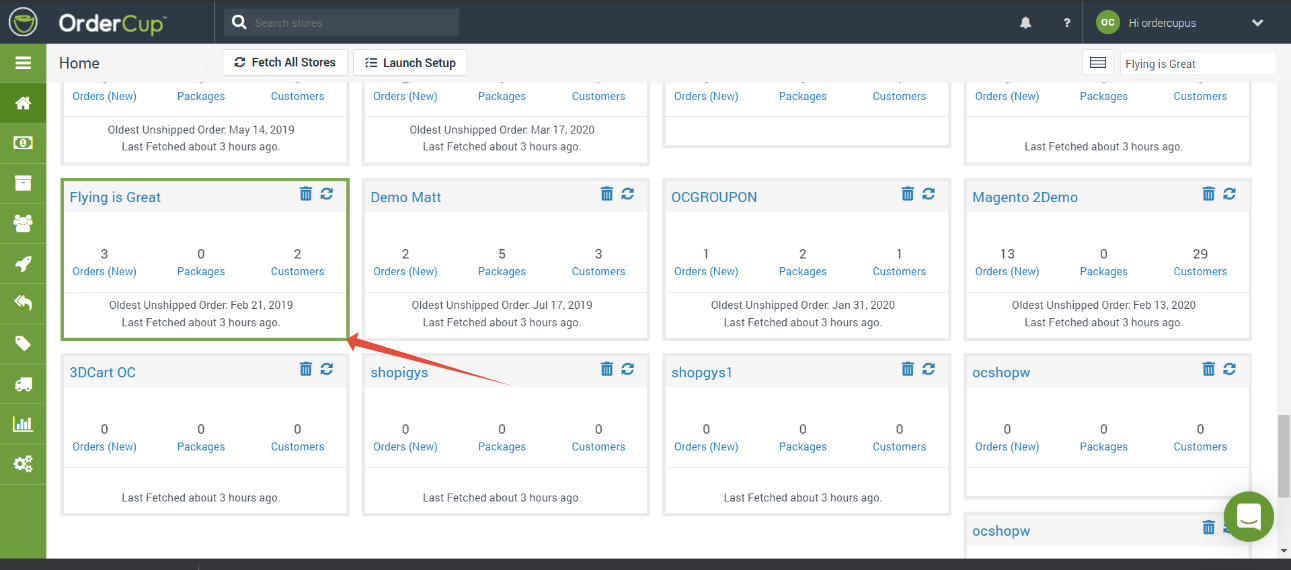This screenshot has width=1291, height=570.
Task: Toggle the hamburger menu in sidebar
Action: click(x=23, y=62)
